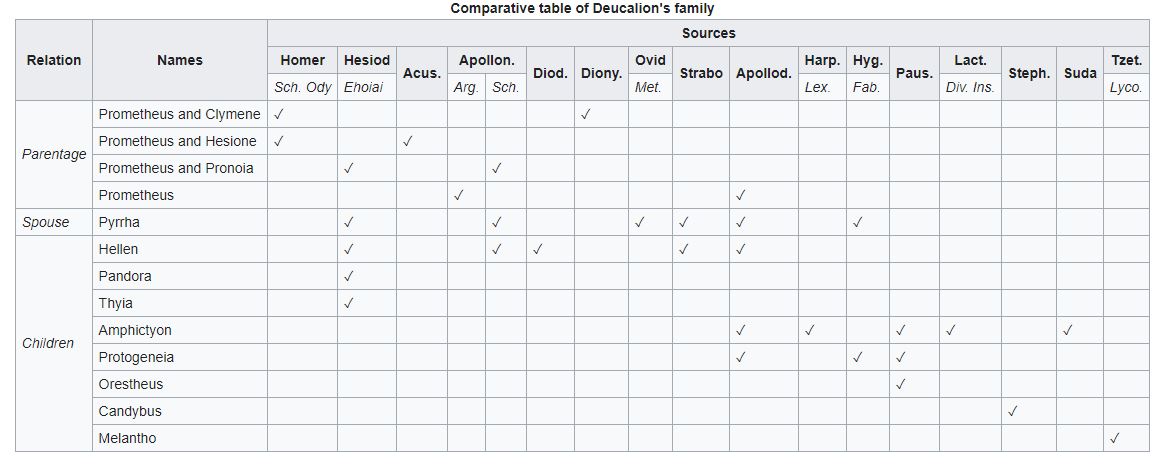Image resolution: width=1164 pixels, height=464 pixels.
Task: Click the checkmark in the Candybus row
Action: coord(1013,411)
